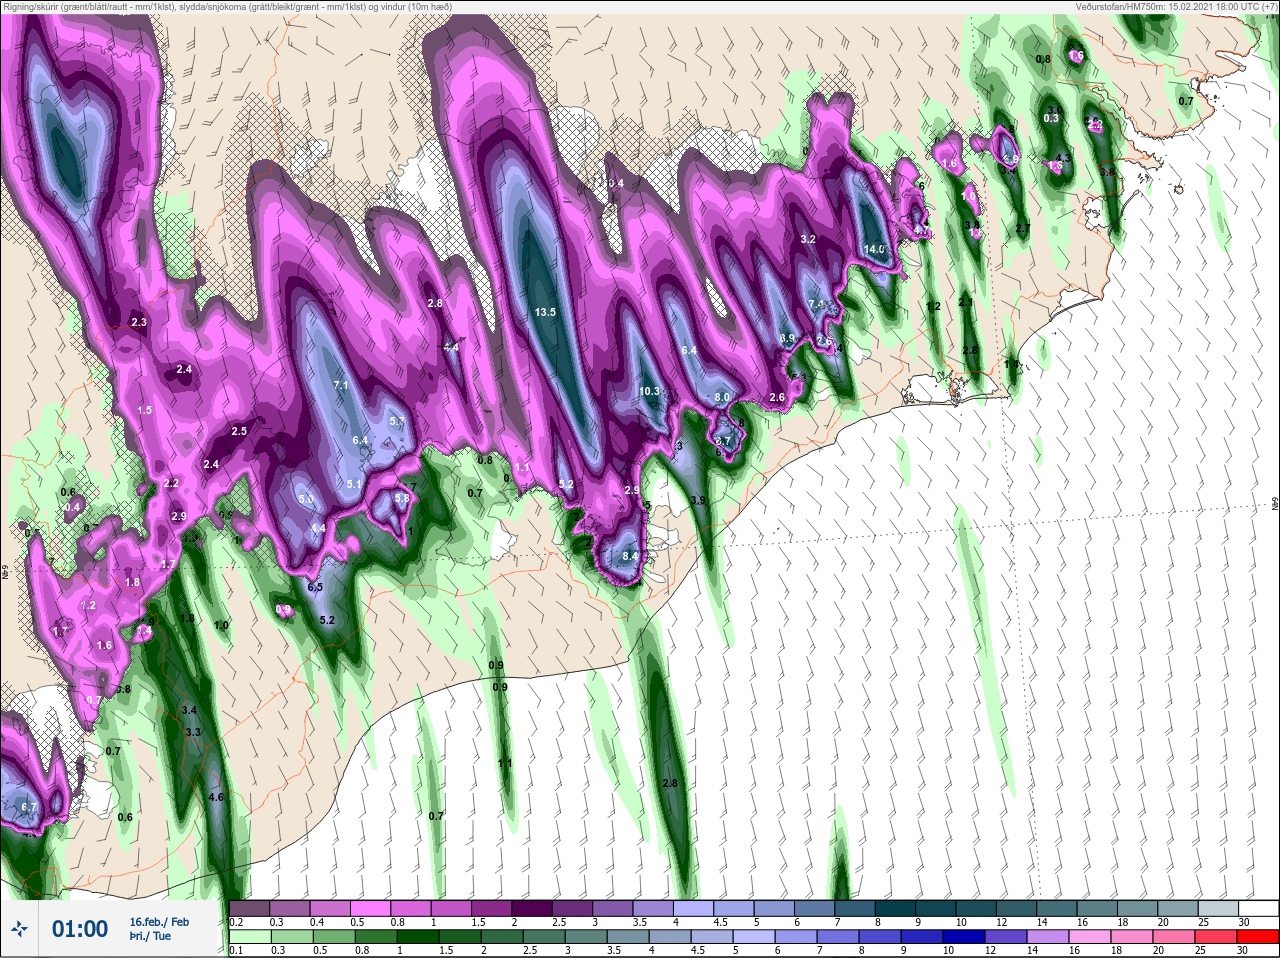Screen dimensions: 1280x958
Task: Click the 3.9 precipitation value on the map
Action: pyautogui.click(x=698, y=500)
